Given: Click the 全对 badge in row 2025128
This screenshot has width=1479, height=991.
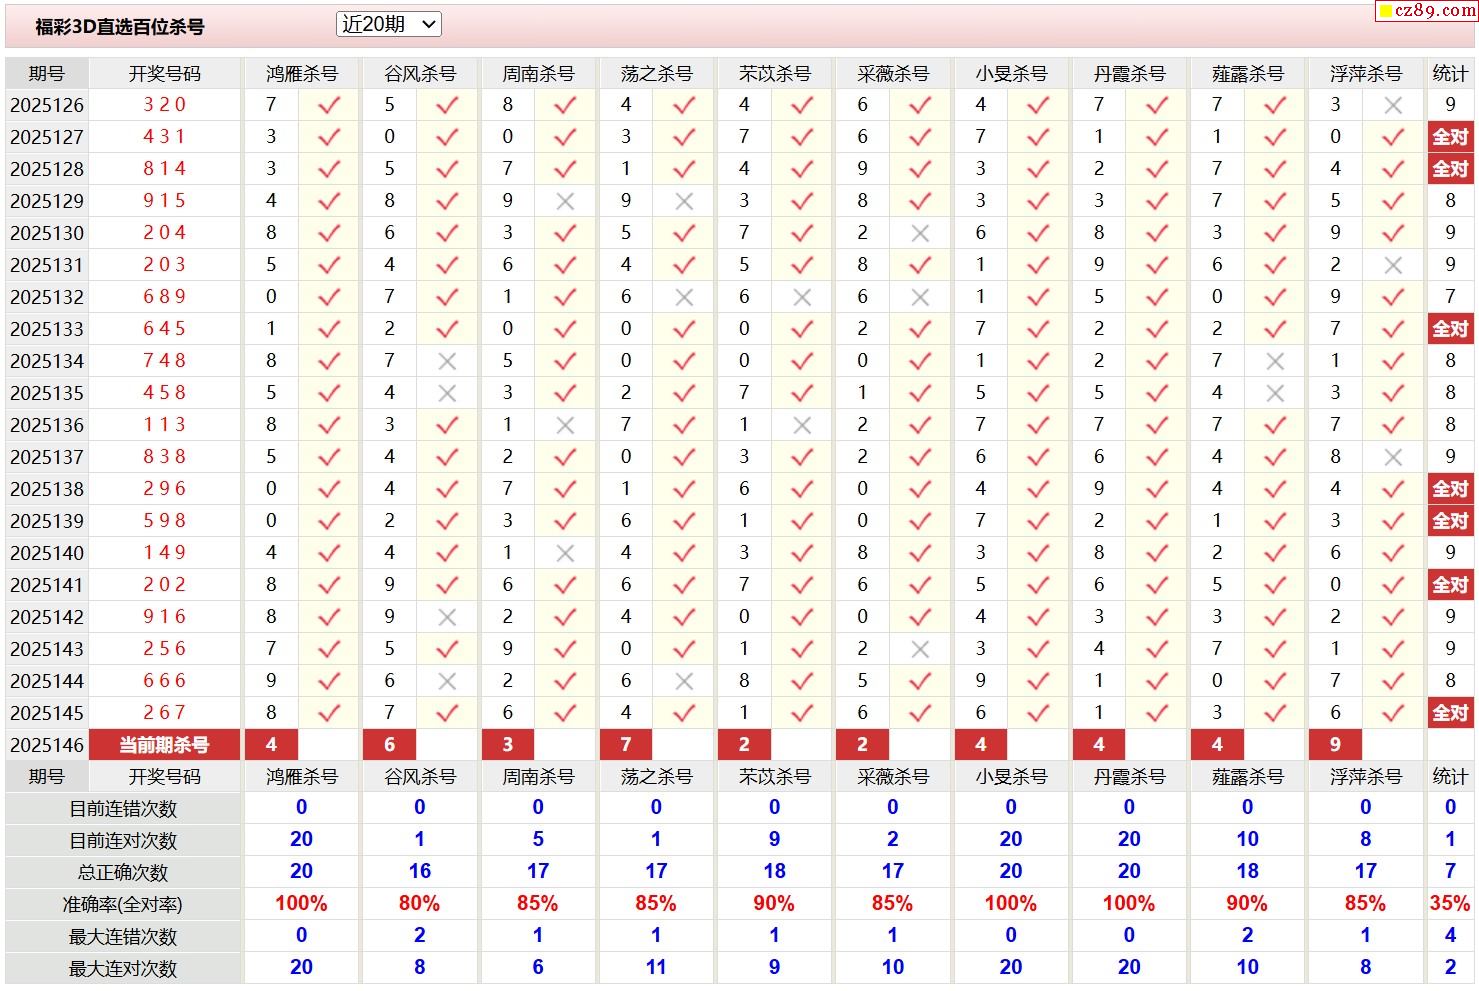Looking at the screenshot, I should click(x=1450, y=169).
